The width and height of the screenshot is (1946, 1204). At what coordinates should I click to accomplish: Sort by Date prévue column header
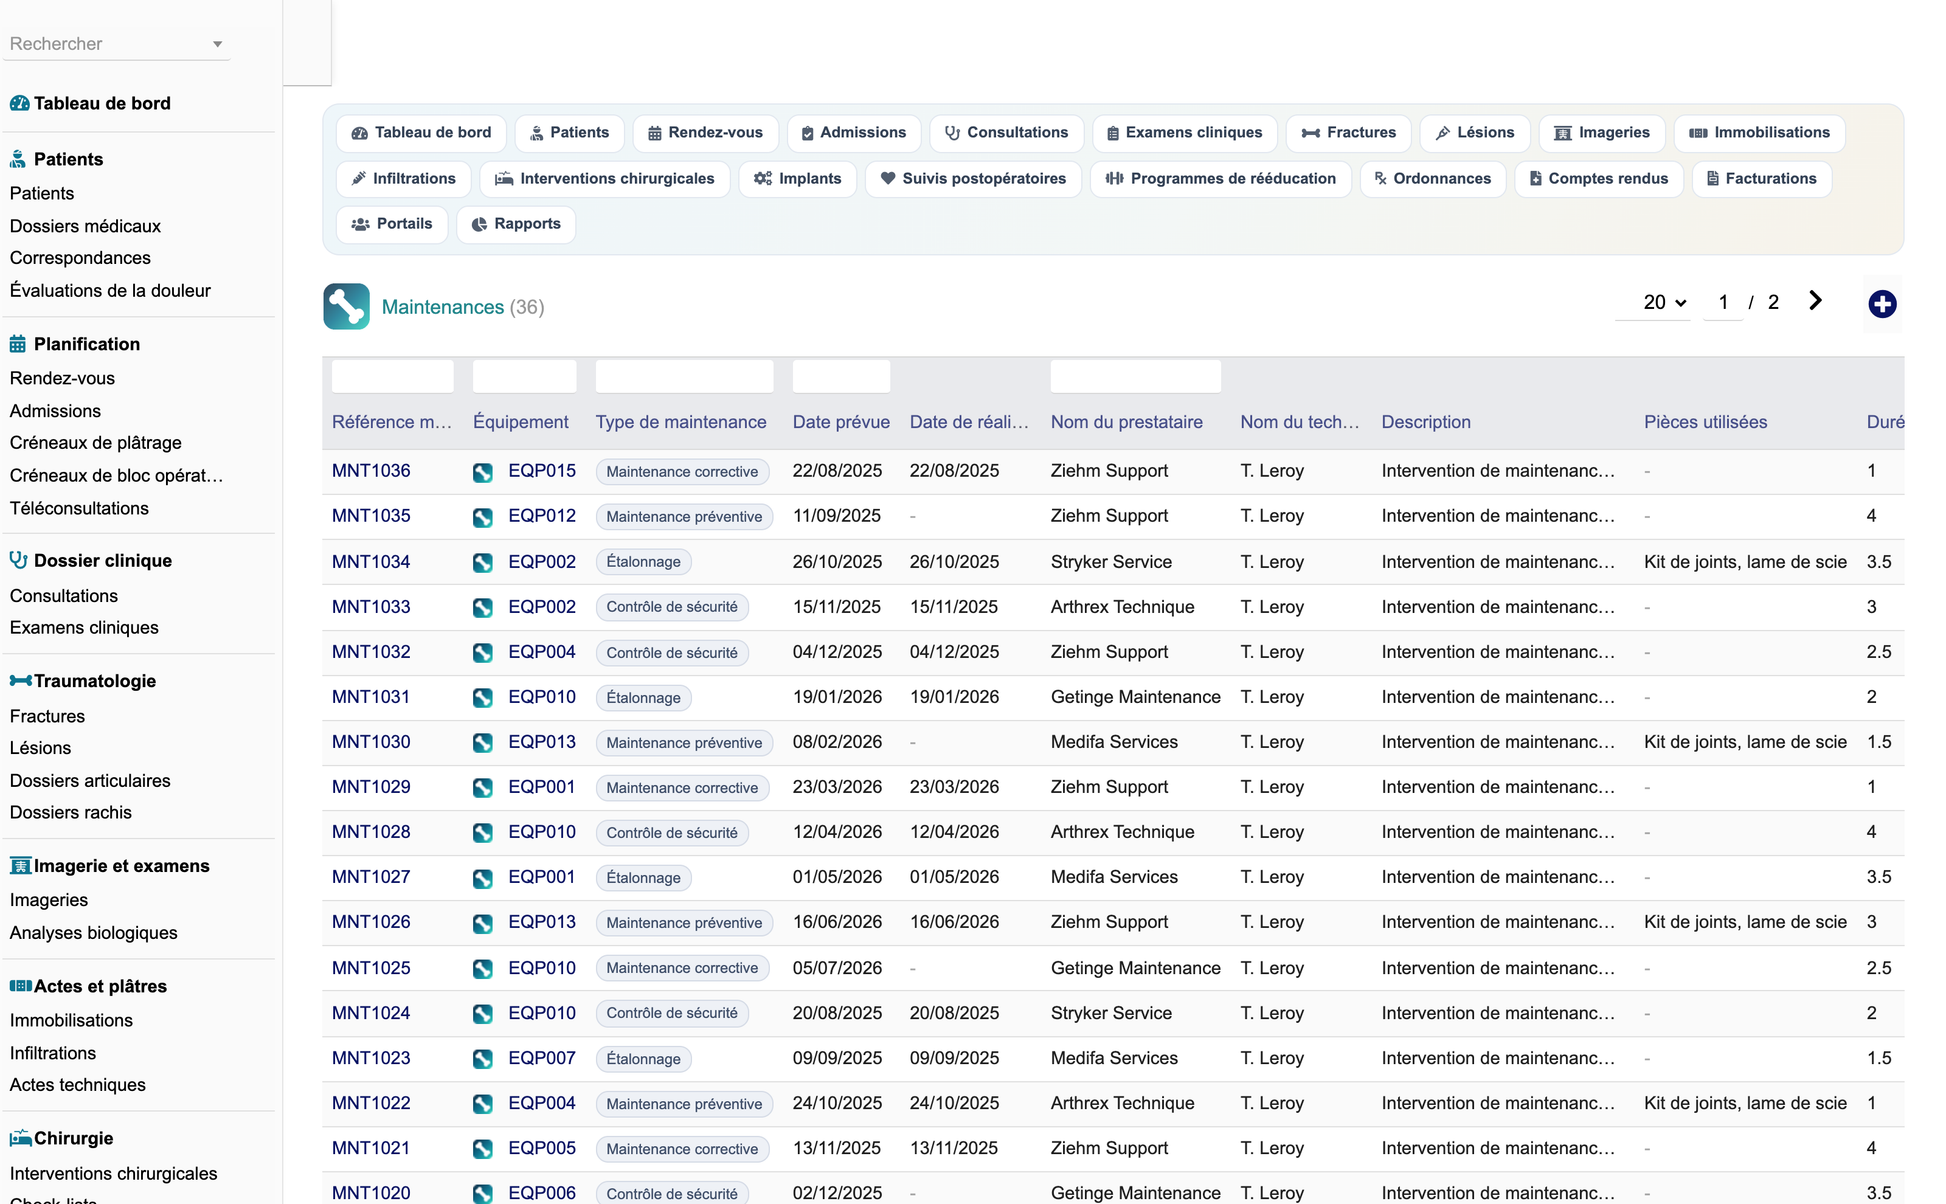841,422
